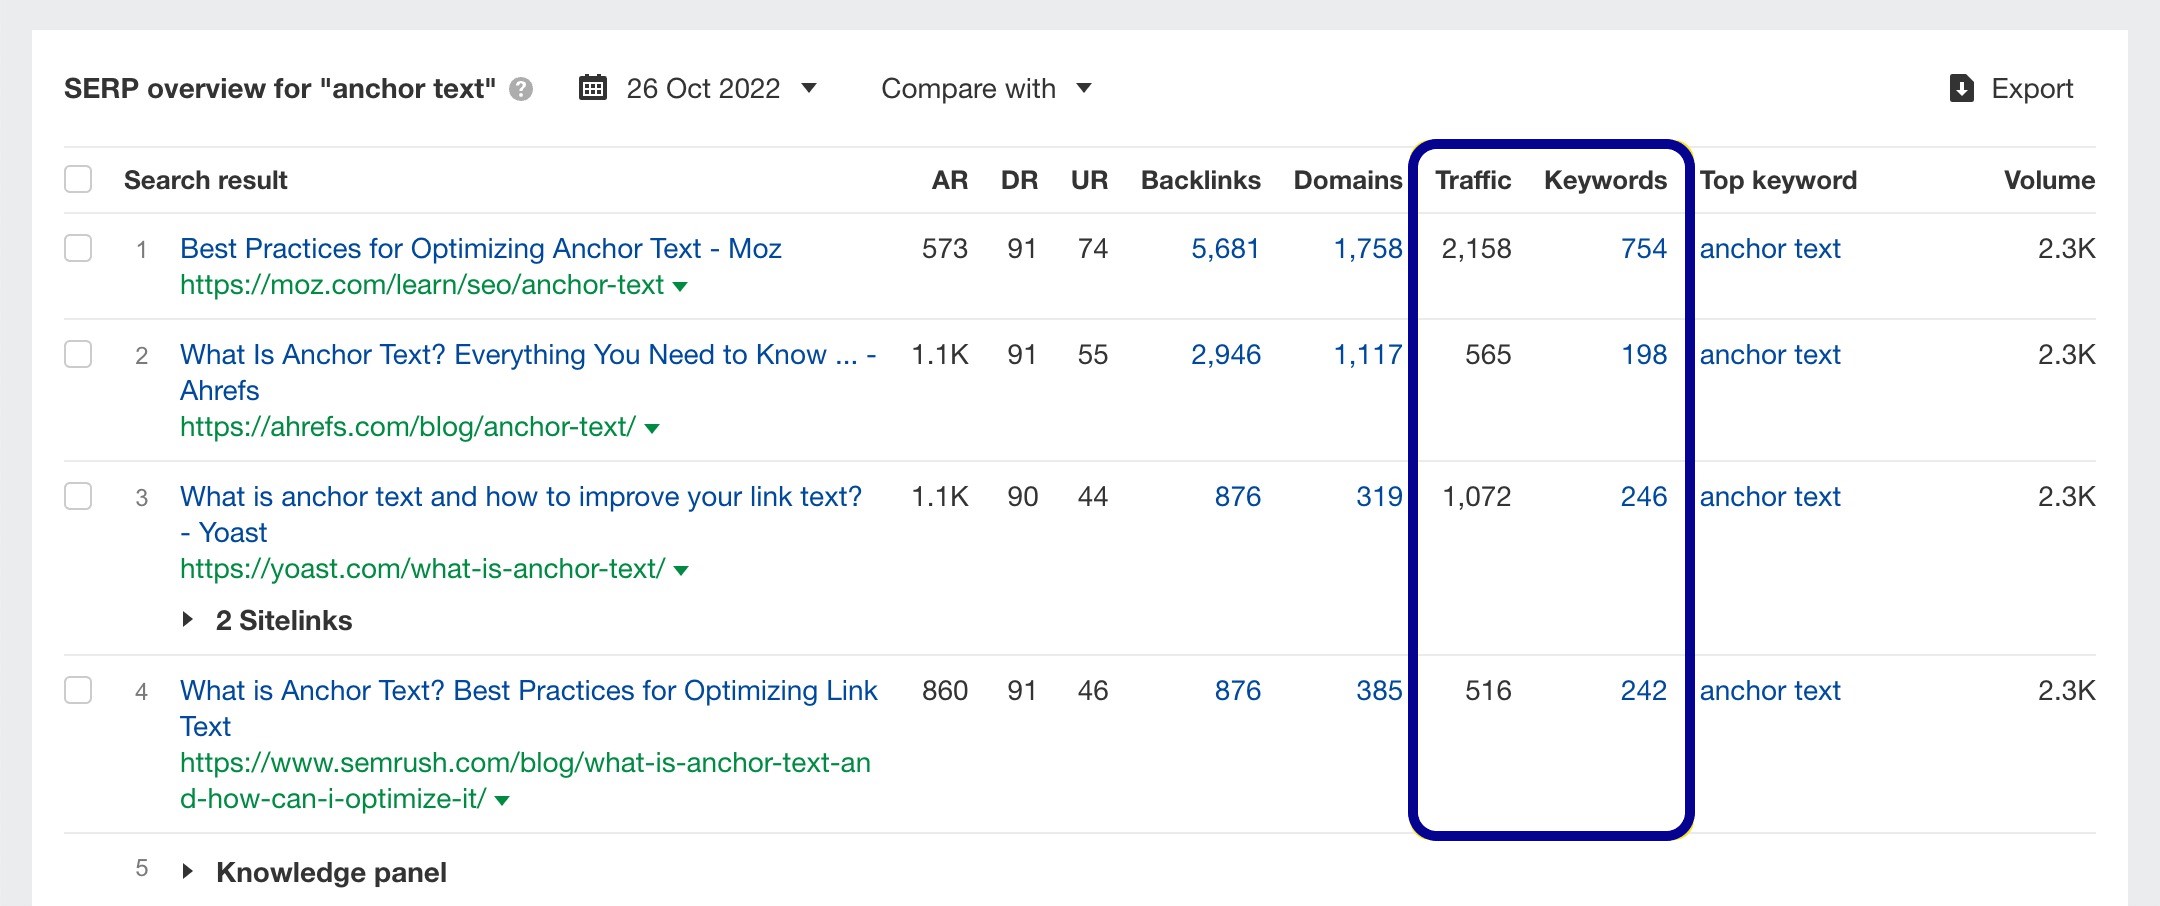Image resolution: width=2160 pixels, height=906 pixels.
Task: Open the 246 keywords count for Yoast
Action: (x=1644, y=496)
